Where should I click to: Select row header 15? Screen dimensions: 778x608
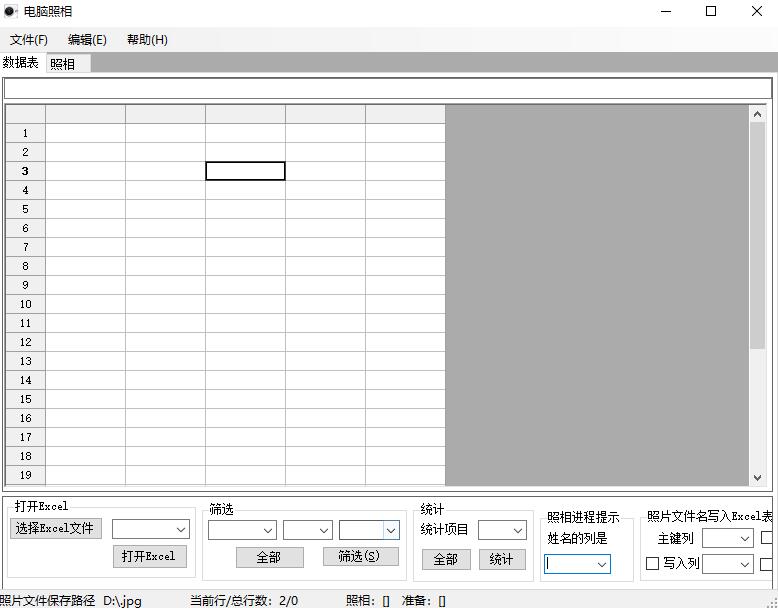(x=25, y=399)
